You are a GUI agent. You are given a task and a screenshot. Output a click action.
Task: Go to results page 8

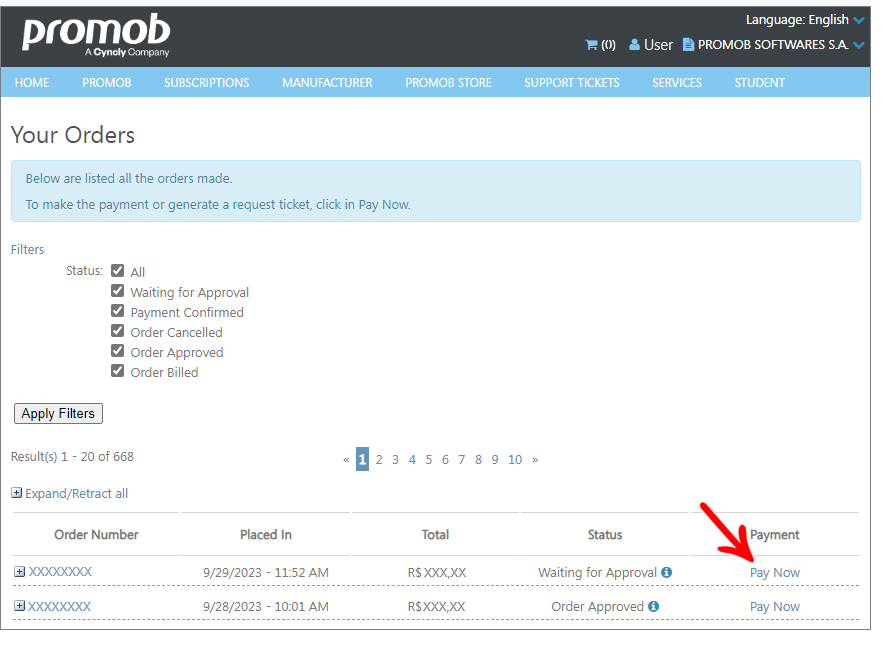[478, 459]
